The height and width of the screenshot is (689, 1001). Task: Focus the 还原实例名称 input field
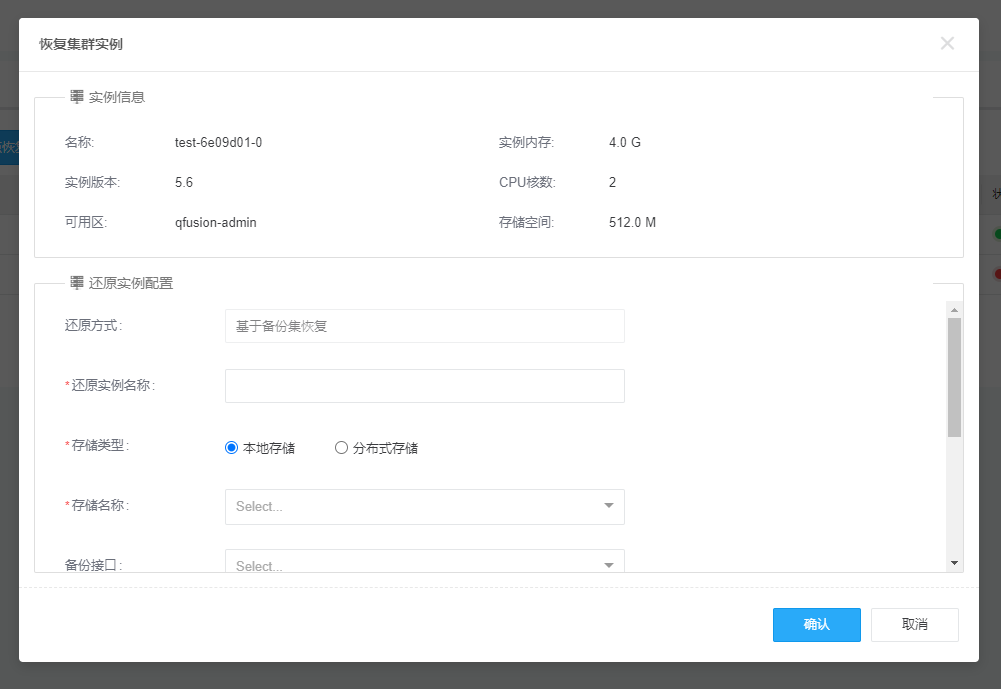(x=425, y=386)
